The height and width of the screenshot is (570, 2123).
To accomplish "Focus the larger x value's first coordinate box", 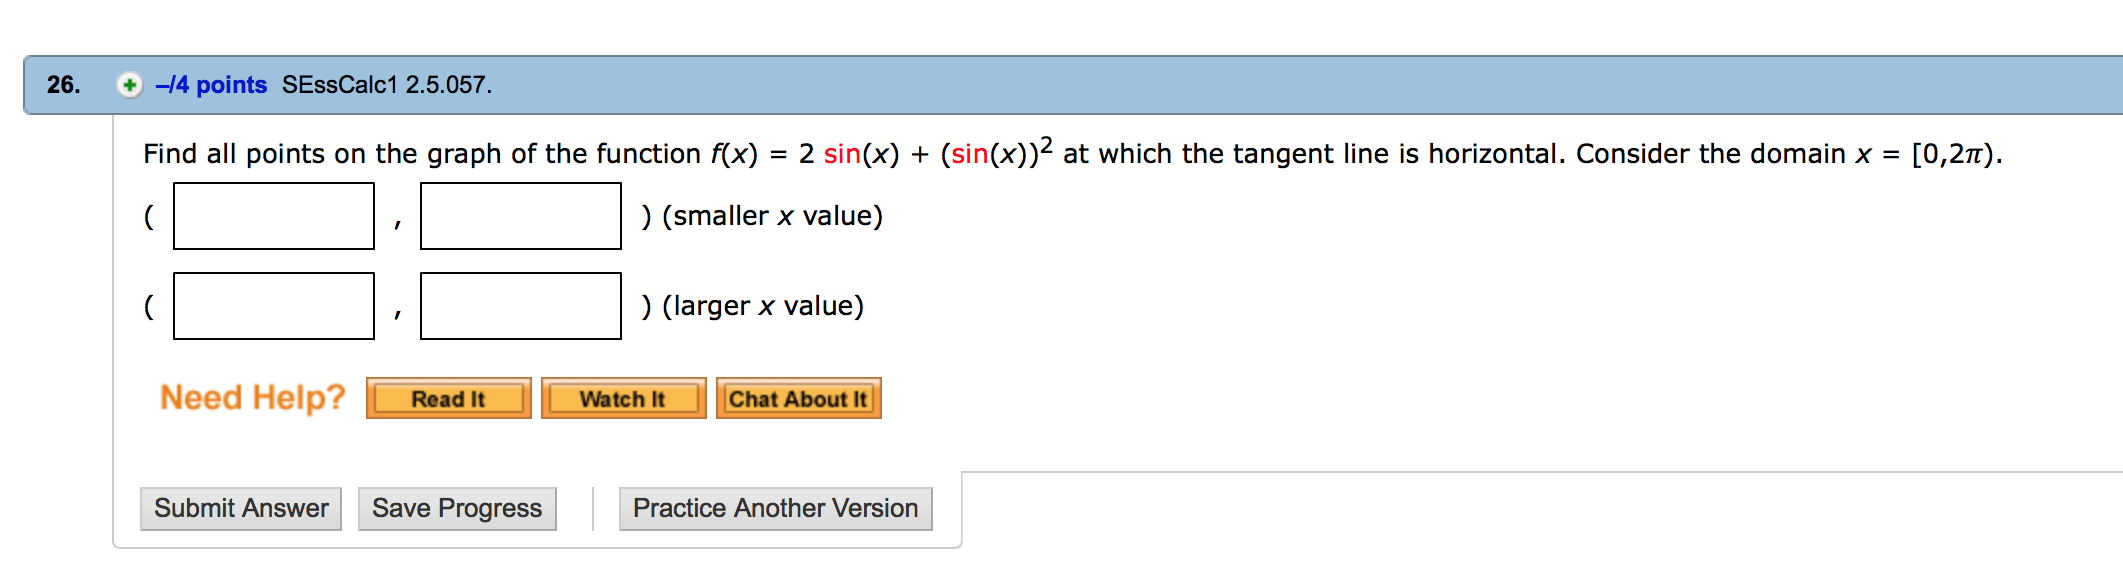I will pyautogui.click(x=274, y=306).
